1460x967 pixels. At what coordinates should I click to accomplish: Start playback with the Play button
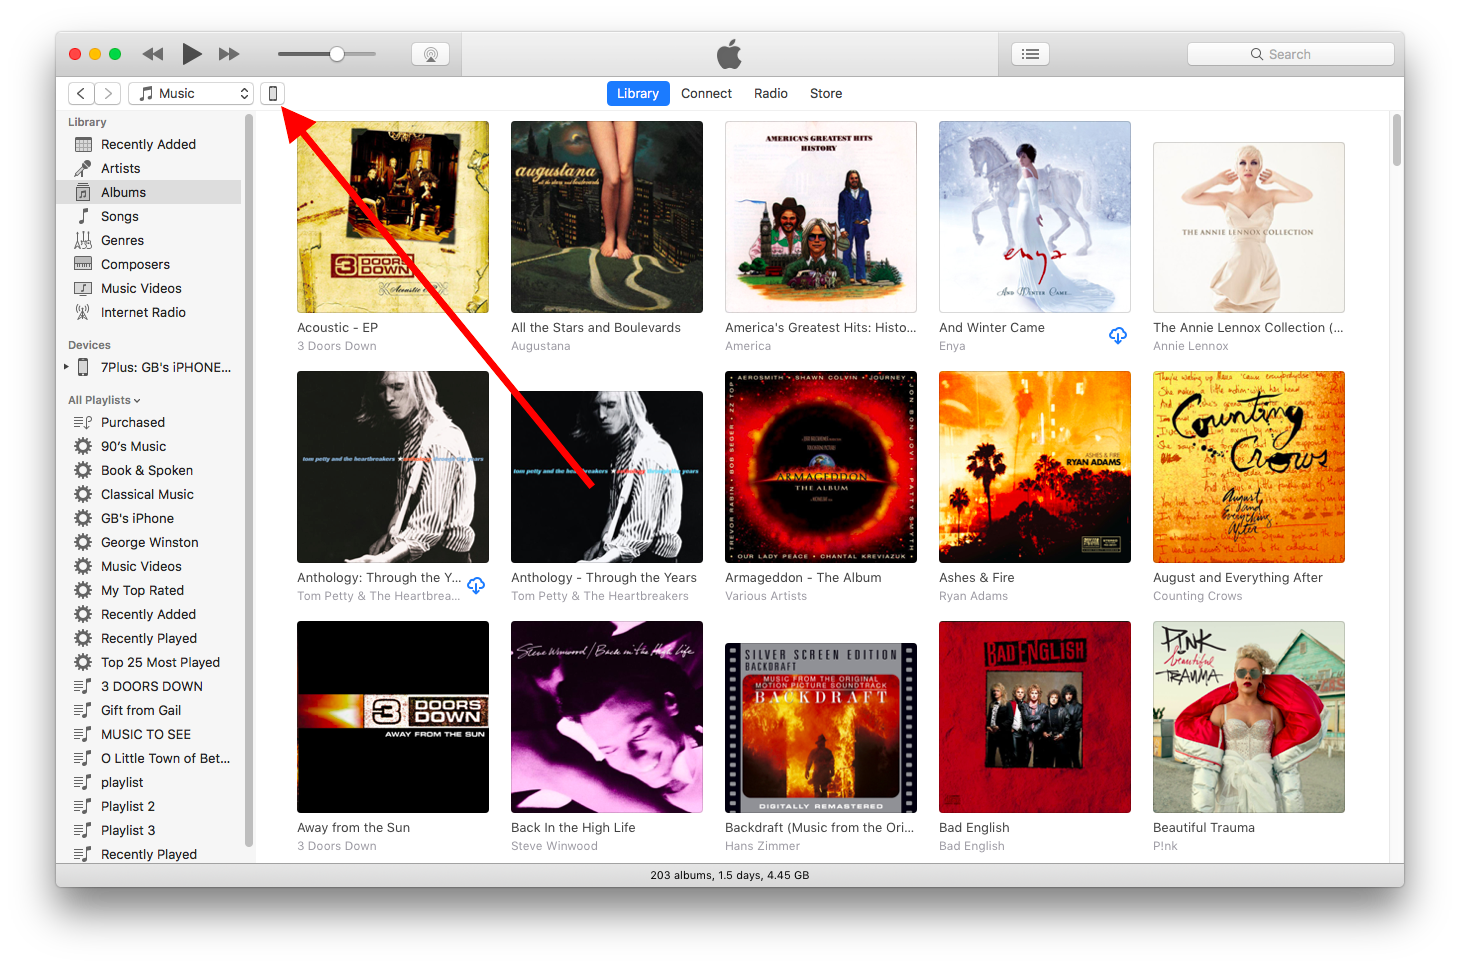[192, 54]
